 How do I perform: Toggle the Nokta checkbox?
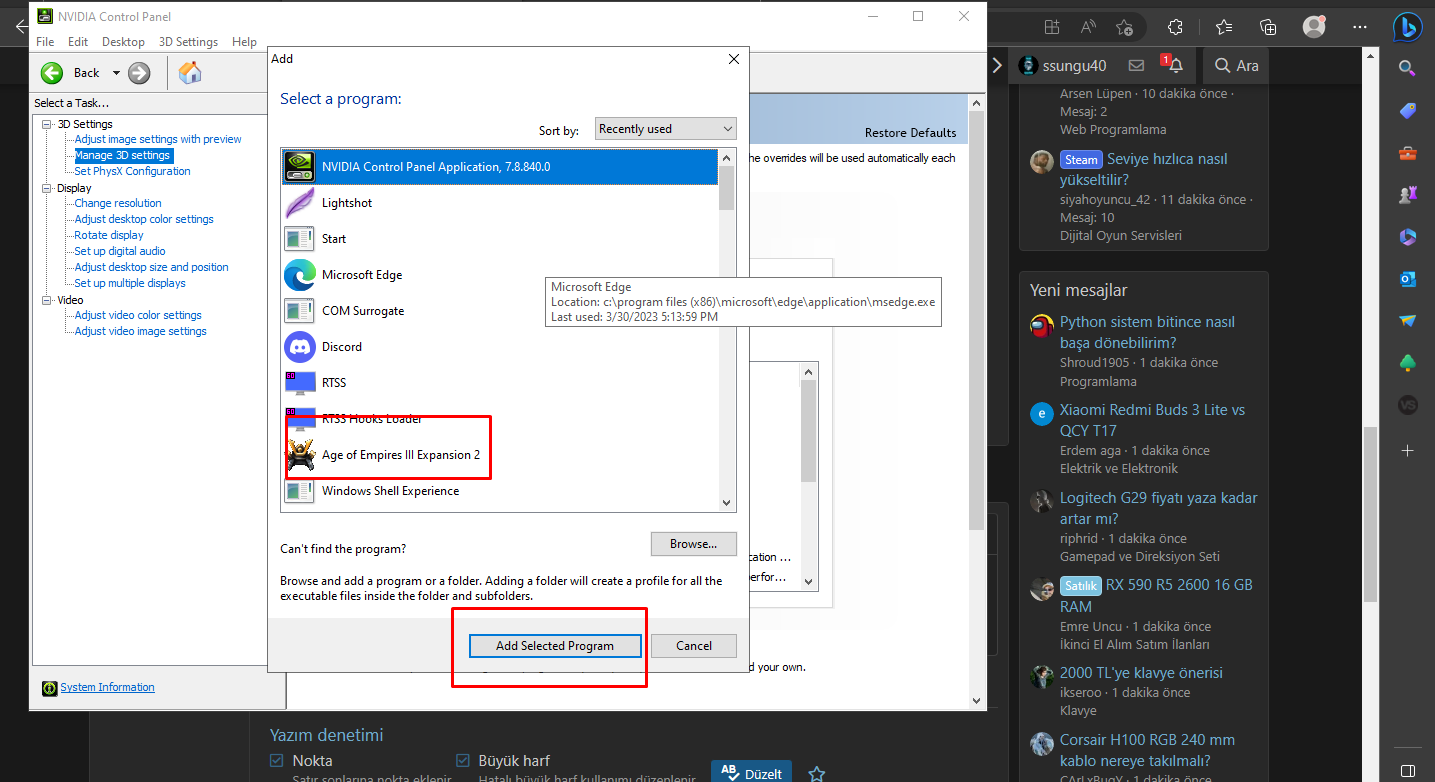[277, 761]
